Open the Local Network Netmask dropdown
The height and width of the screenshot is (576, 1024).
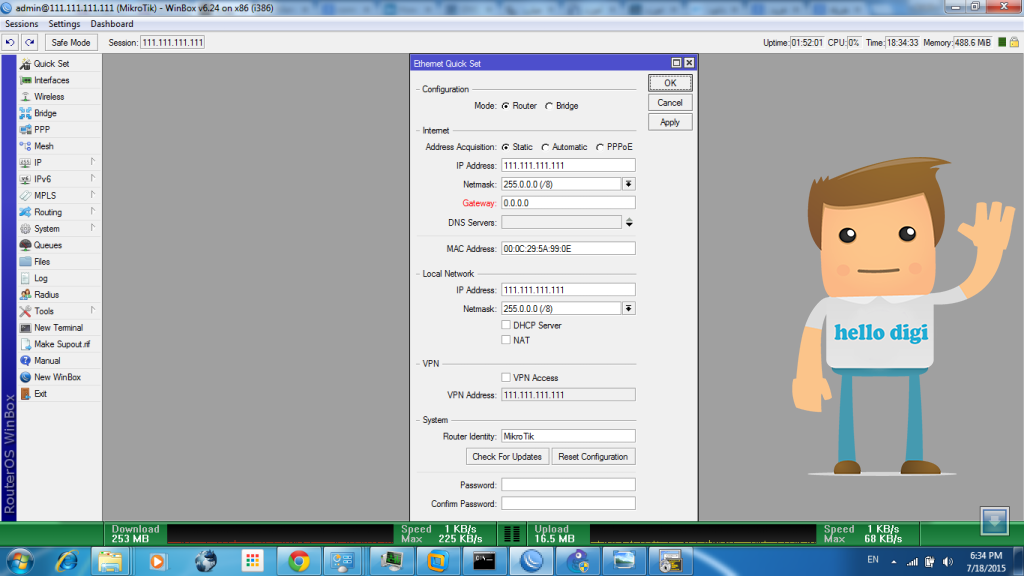pyautogui.click(x=629, y=308)
